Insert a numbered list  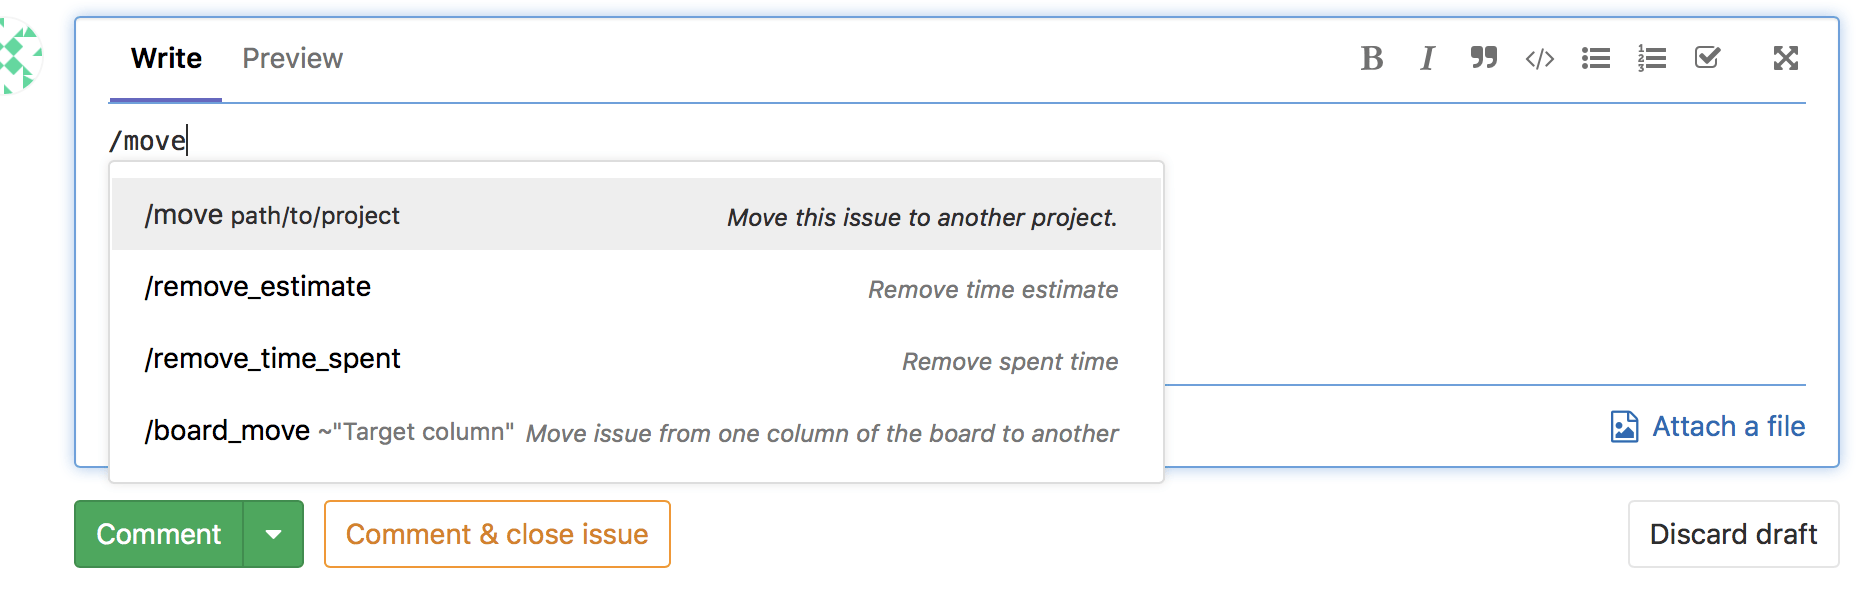pos(1651,58)
